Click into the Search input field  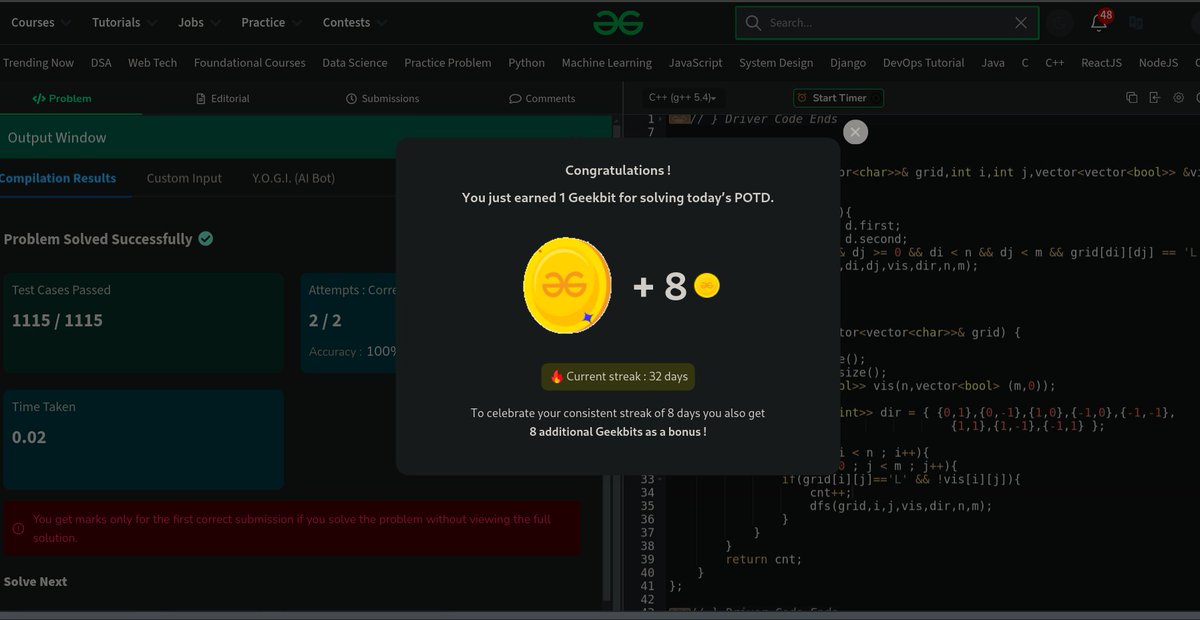pyautogui.click(x=885, y=22)
